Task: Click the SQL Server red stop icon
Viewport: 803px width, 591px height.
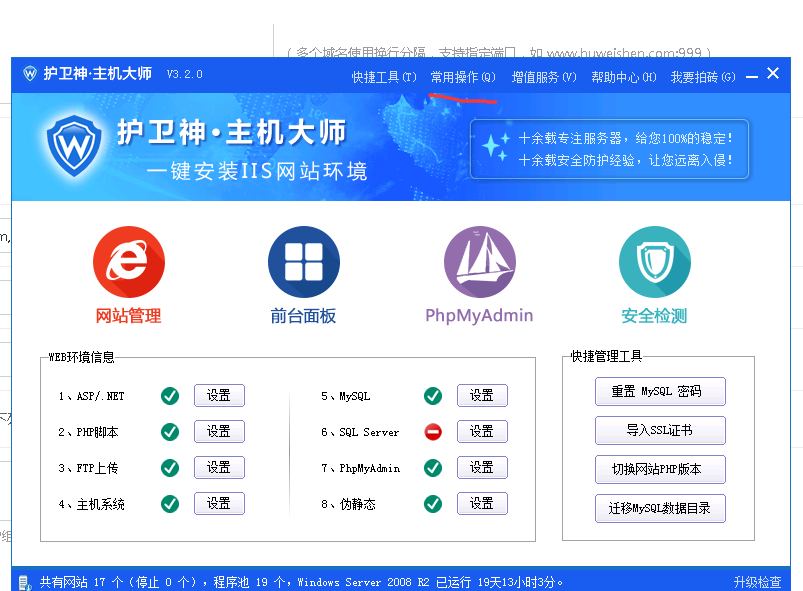Action: pyautogui.click(x=433, y=432)
